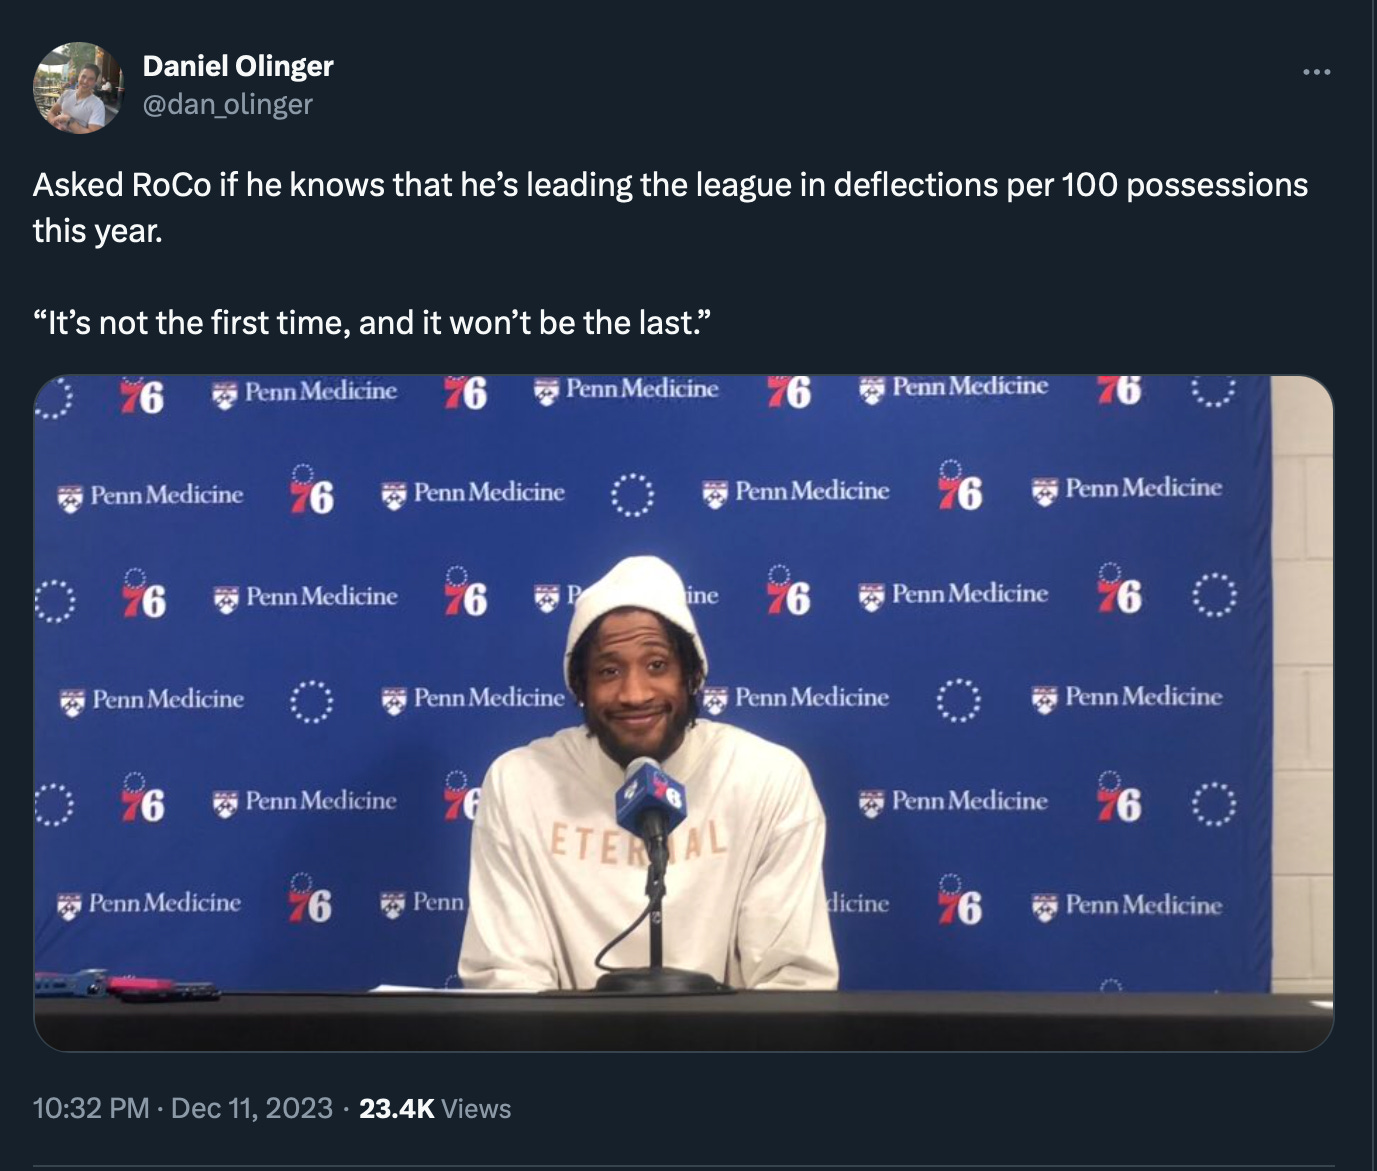
Task: Click the tweet text about RoCo deflections
Action: click(670, 207)
